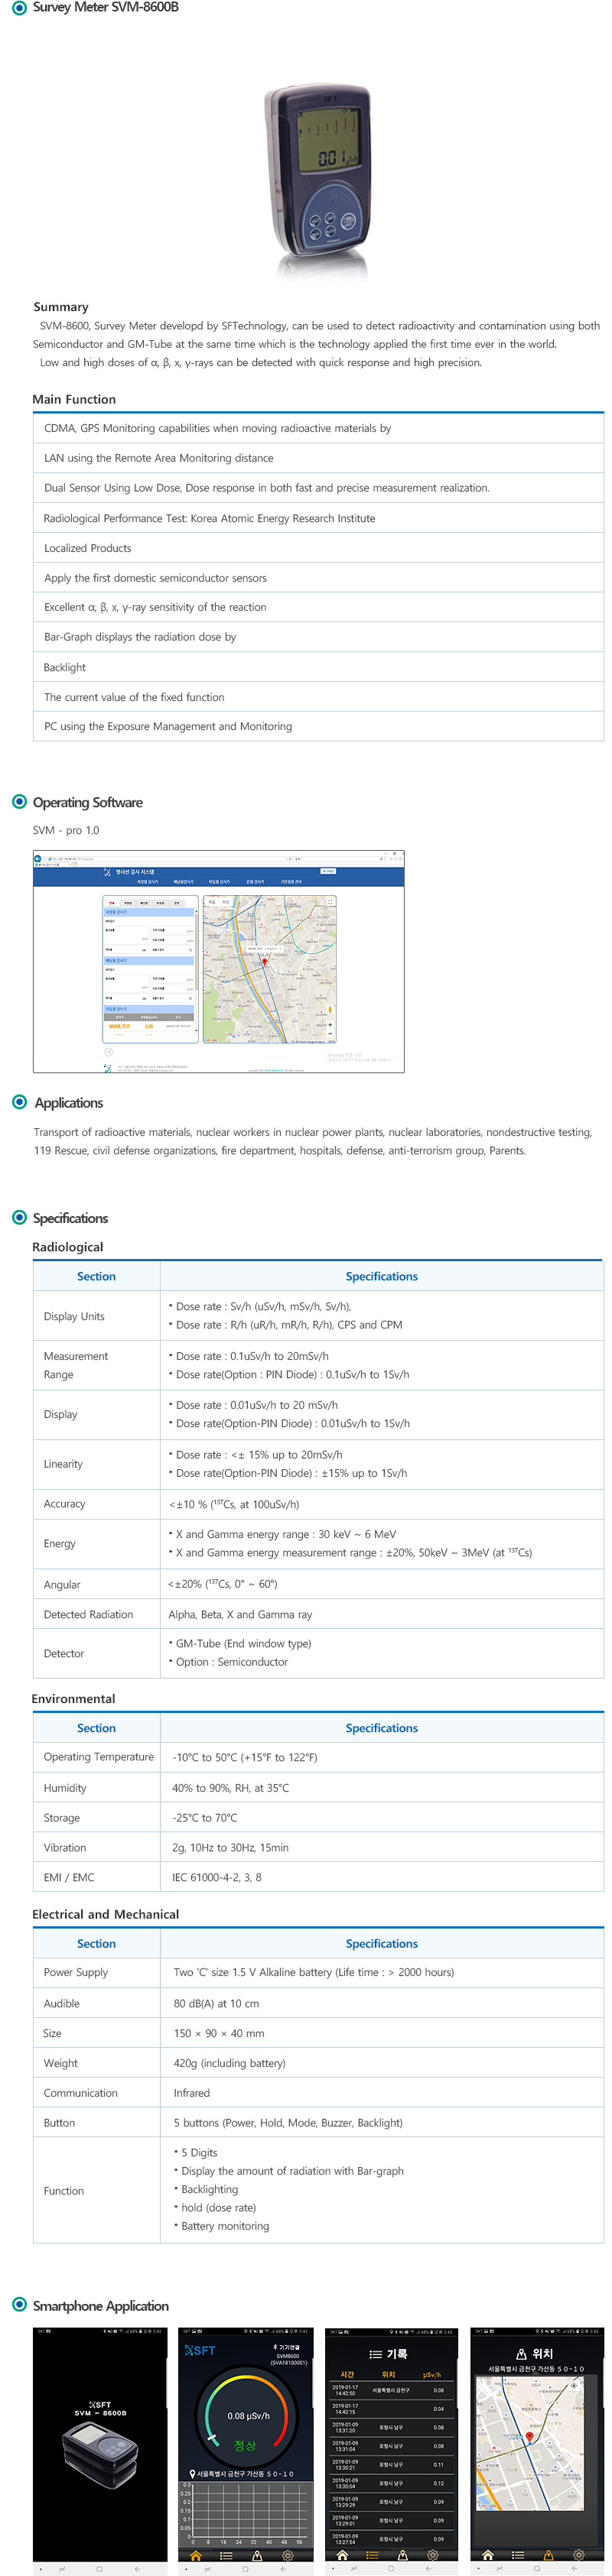Screen dimensions: 612x2576
Task: Click the Summary heading
Action: tap(61, 307)
